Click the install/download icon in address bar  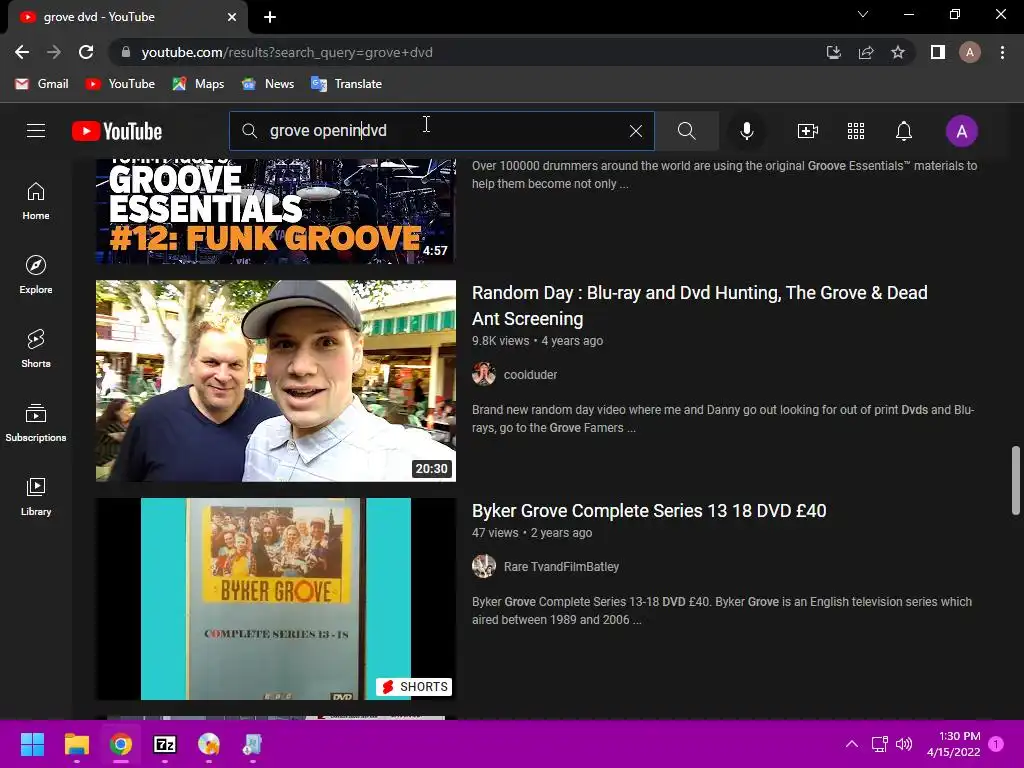[x=833, y=52]
